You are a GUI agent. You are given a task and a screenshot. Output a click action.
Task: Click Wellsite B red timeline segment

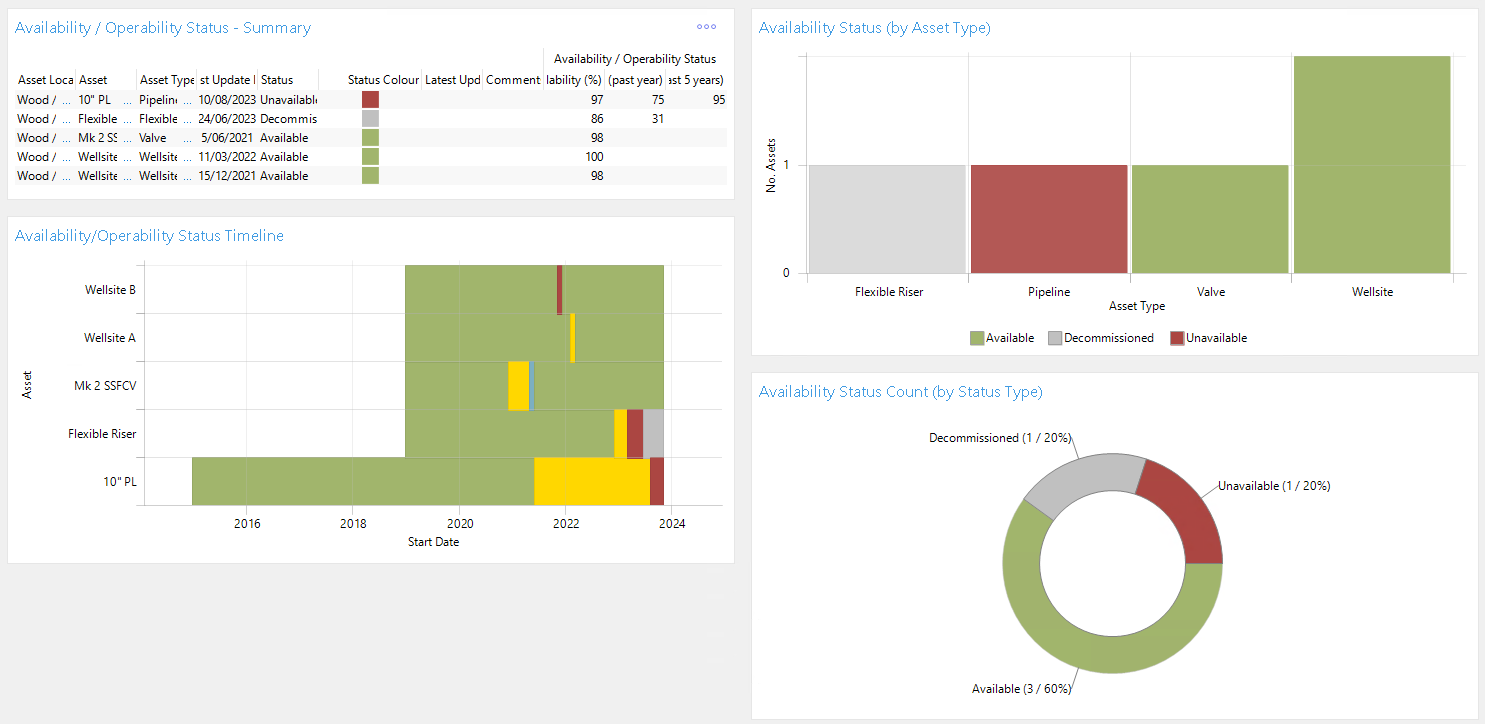click(559, 290)
